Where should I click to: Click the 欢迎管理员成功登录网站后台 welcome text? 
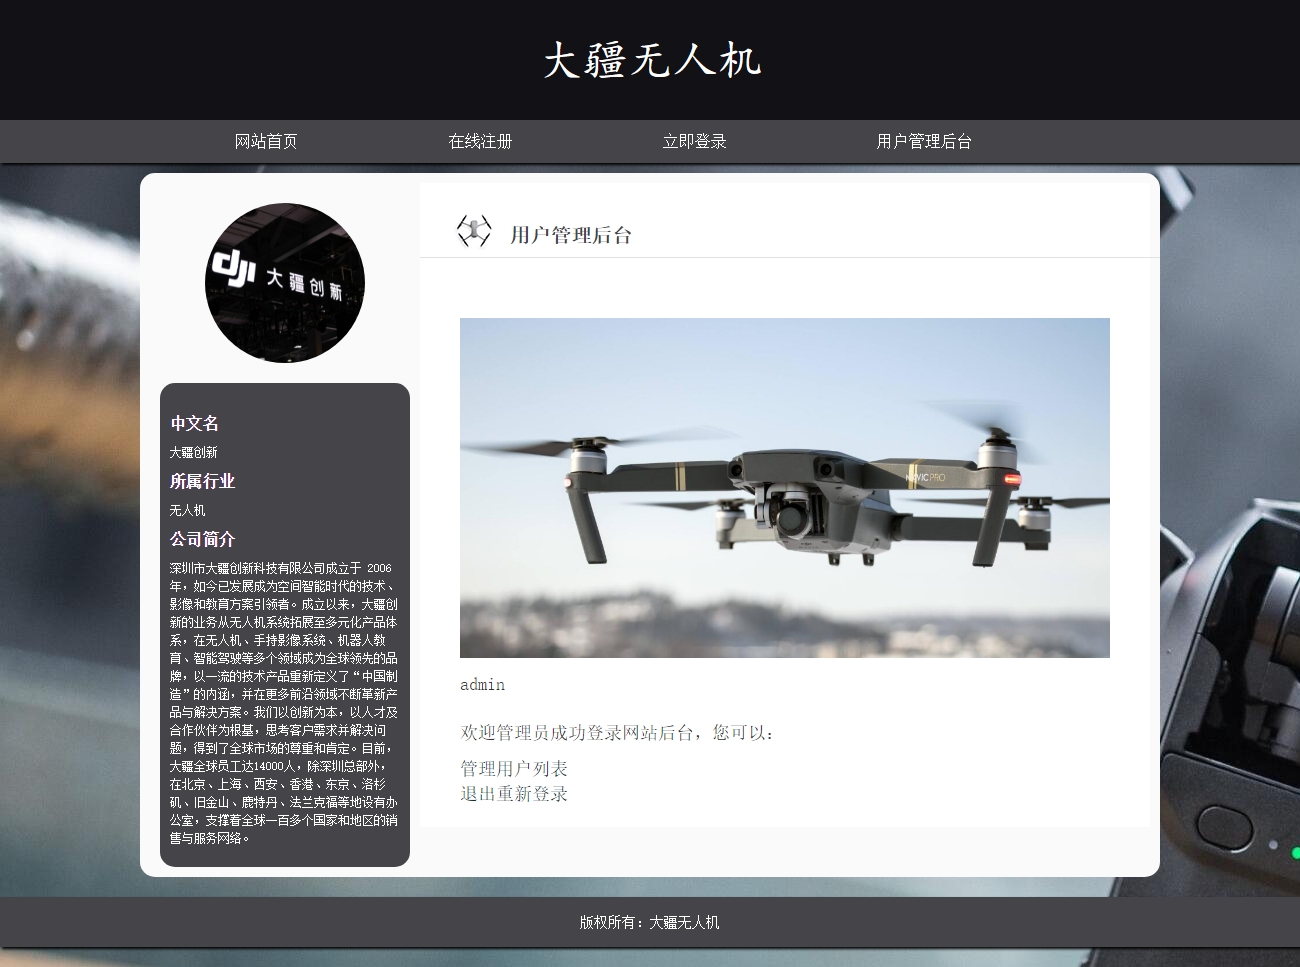617,733
